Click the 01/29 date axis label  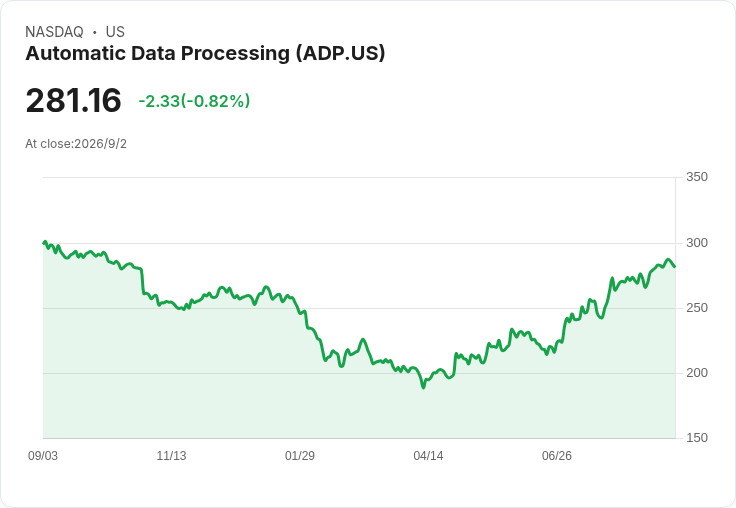click(299, 456)
